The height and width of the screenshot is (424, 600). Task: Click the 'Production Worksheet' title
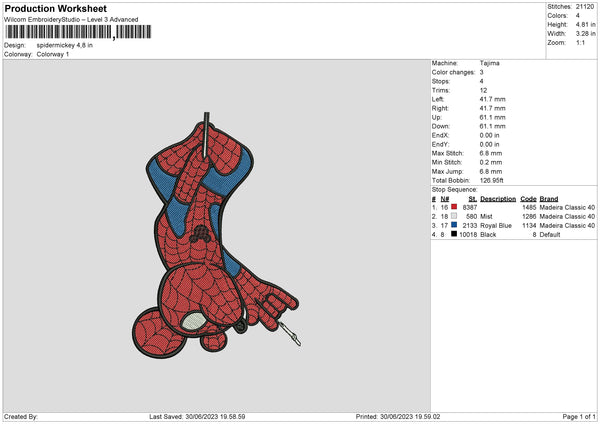pos(55,8)
